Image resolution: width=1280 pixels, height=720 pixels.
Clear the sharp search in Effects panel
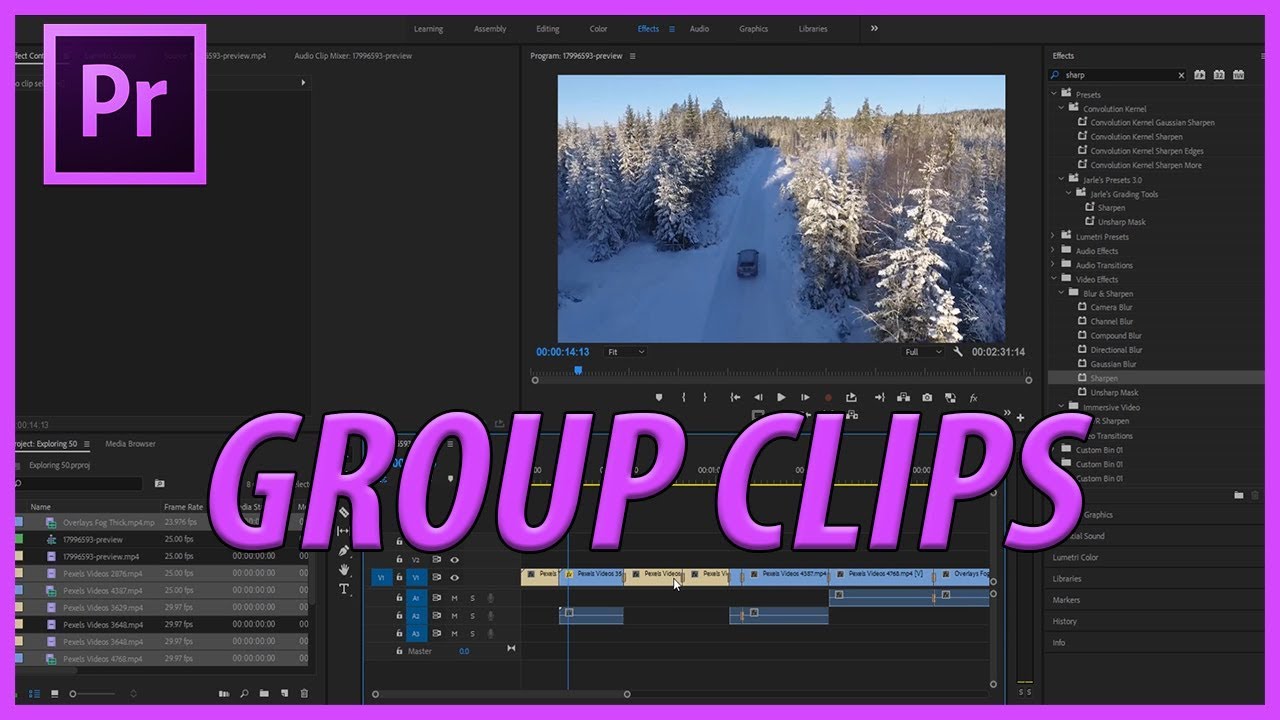(1181, 74)
